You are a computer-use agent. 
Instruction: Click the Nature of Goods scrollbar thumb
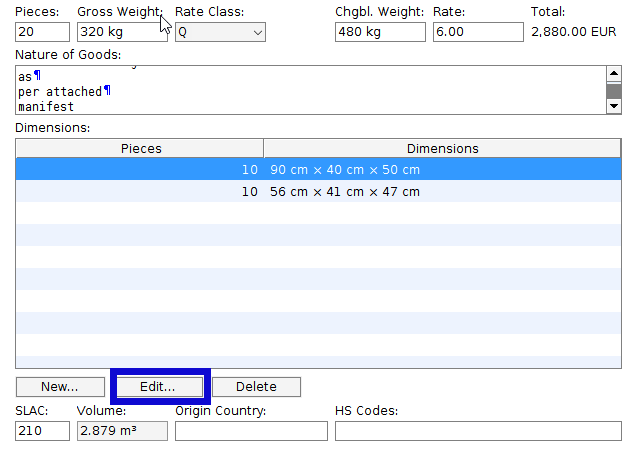(x=614, y=90)
